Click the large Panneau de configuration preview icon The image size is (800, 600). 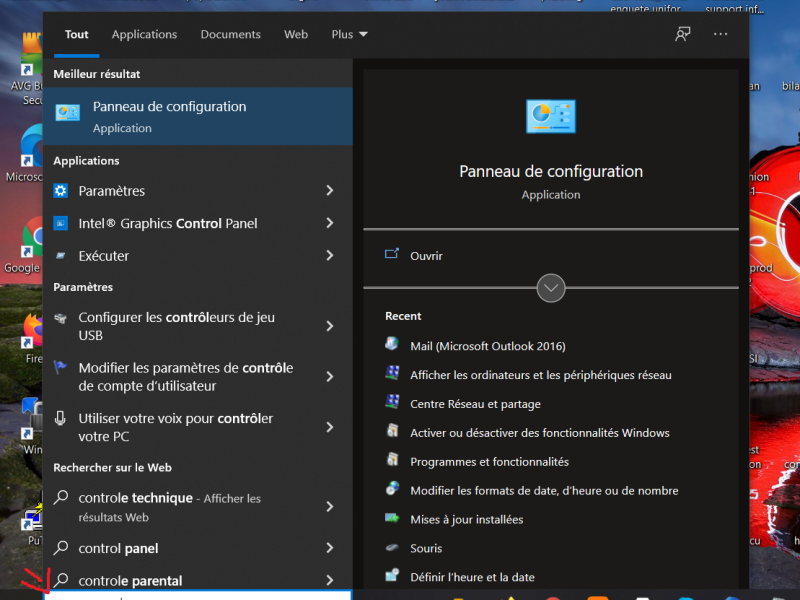coord(551,116)
